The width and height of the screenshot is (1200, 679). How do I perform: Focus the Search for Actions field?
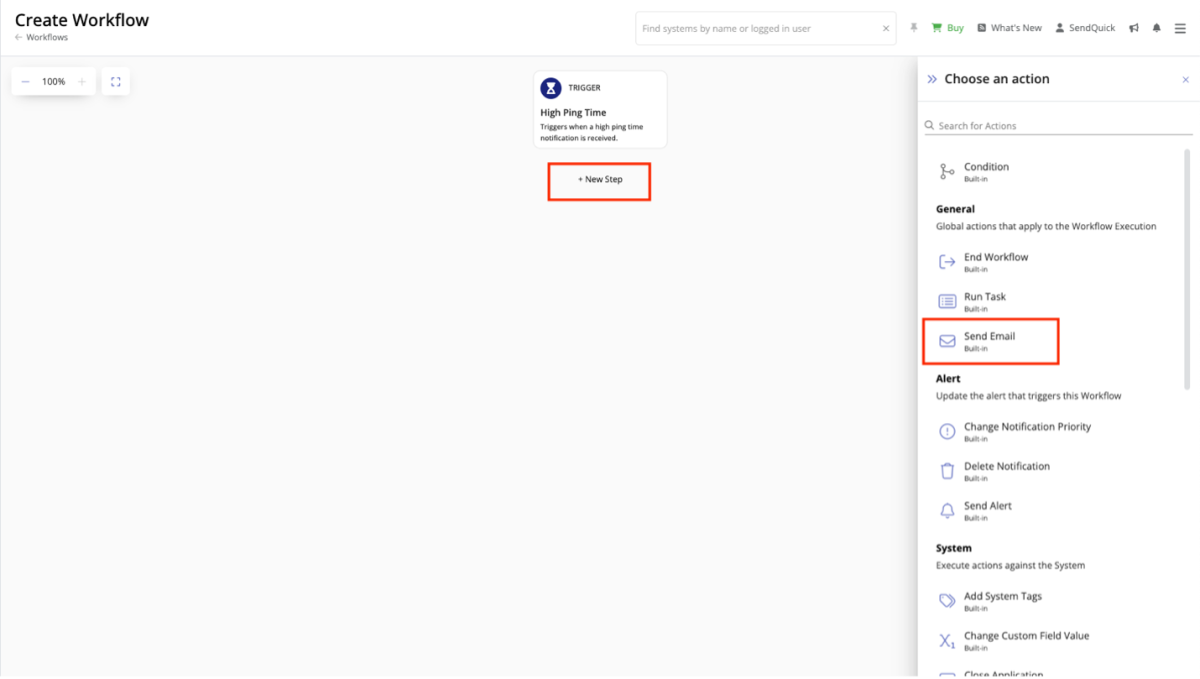click(1058, 126)
